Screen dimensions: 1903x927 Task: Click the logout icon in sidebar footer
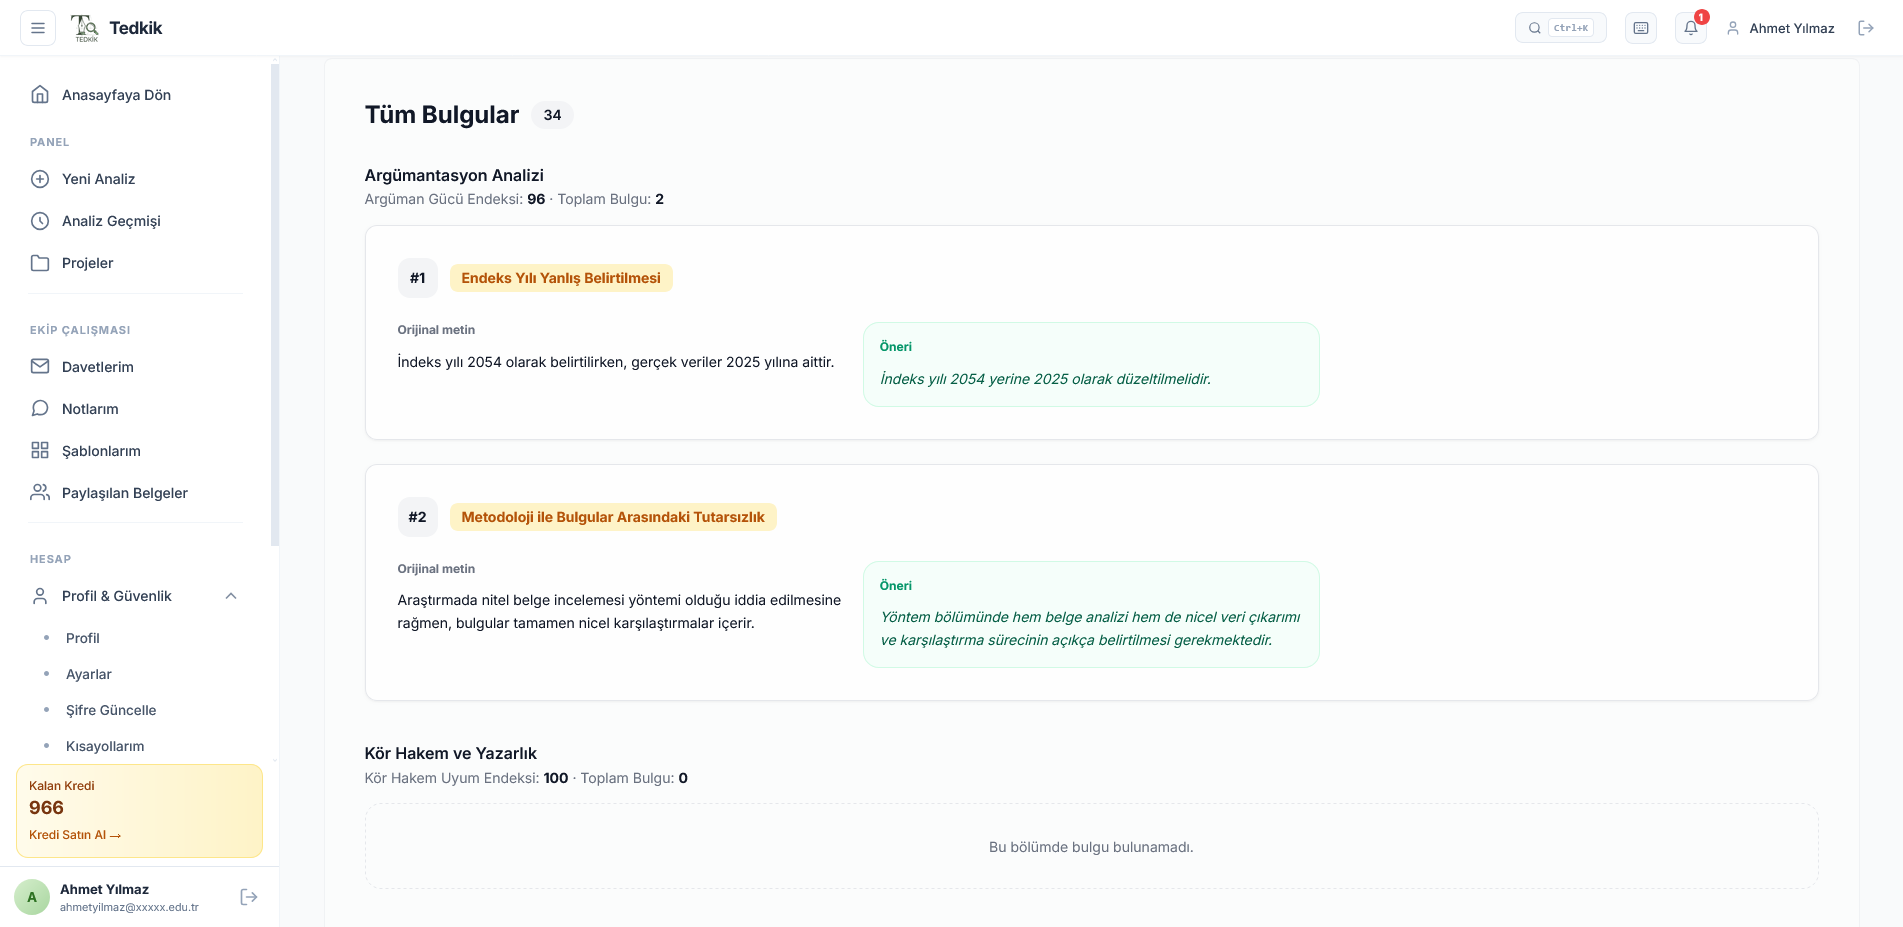(x=249, y=897)
